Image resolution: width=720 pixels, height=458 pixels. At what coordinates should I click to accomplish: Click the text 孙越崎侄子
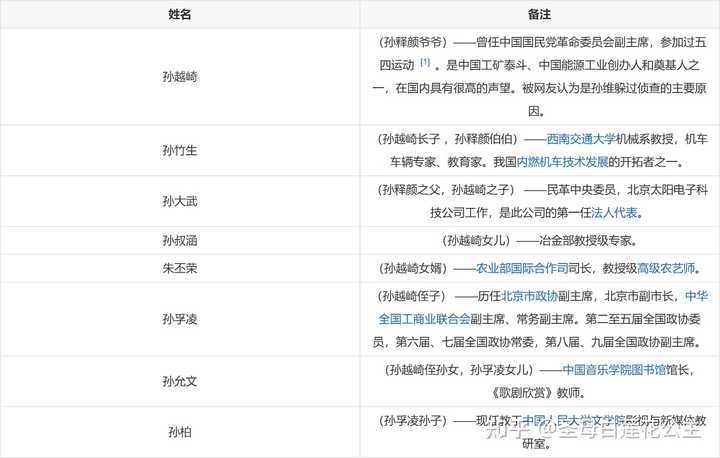coord(412,296)
